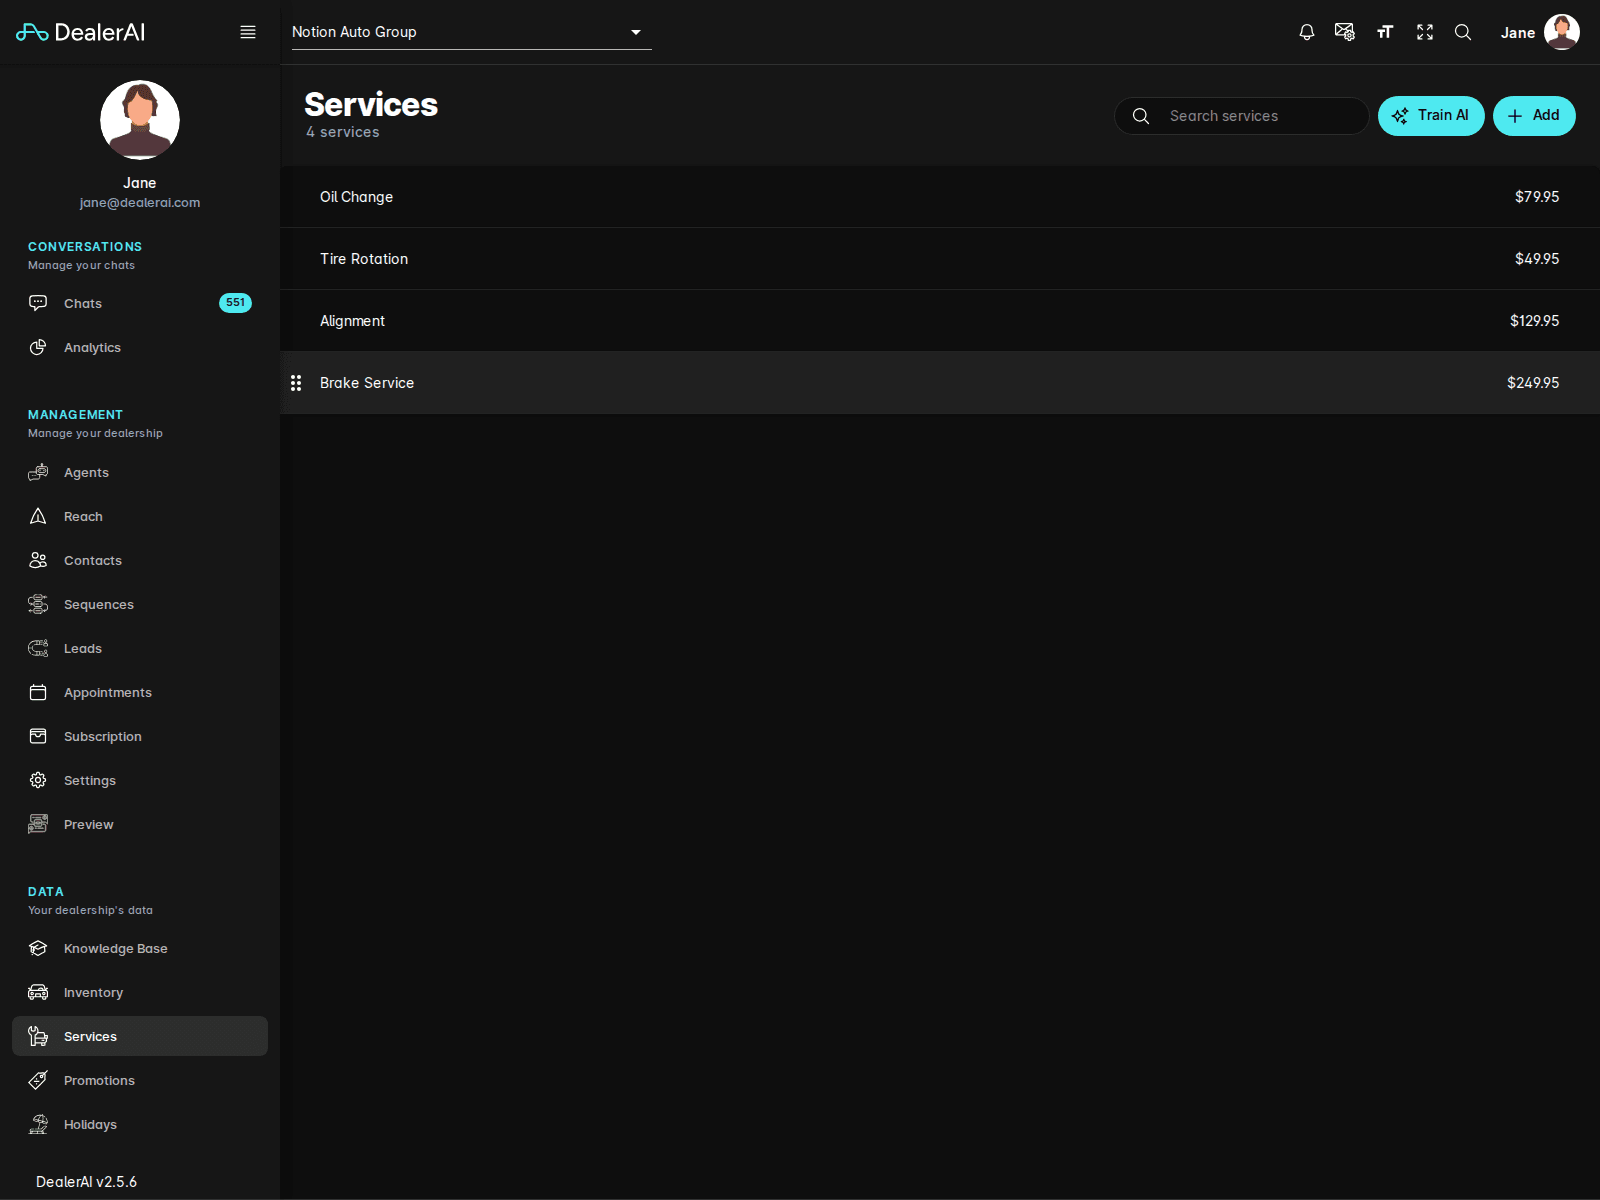Viewport: 1600px width, 1200px height.
Task: Click the Inventory car icon in sidebar
Action: [38, 992]
